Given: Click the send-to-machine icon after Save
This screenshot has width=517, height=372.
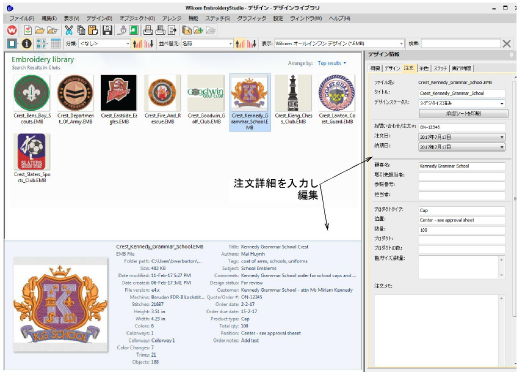Looking at the screenshot, I should coord(122,30).
